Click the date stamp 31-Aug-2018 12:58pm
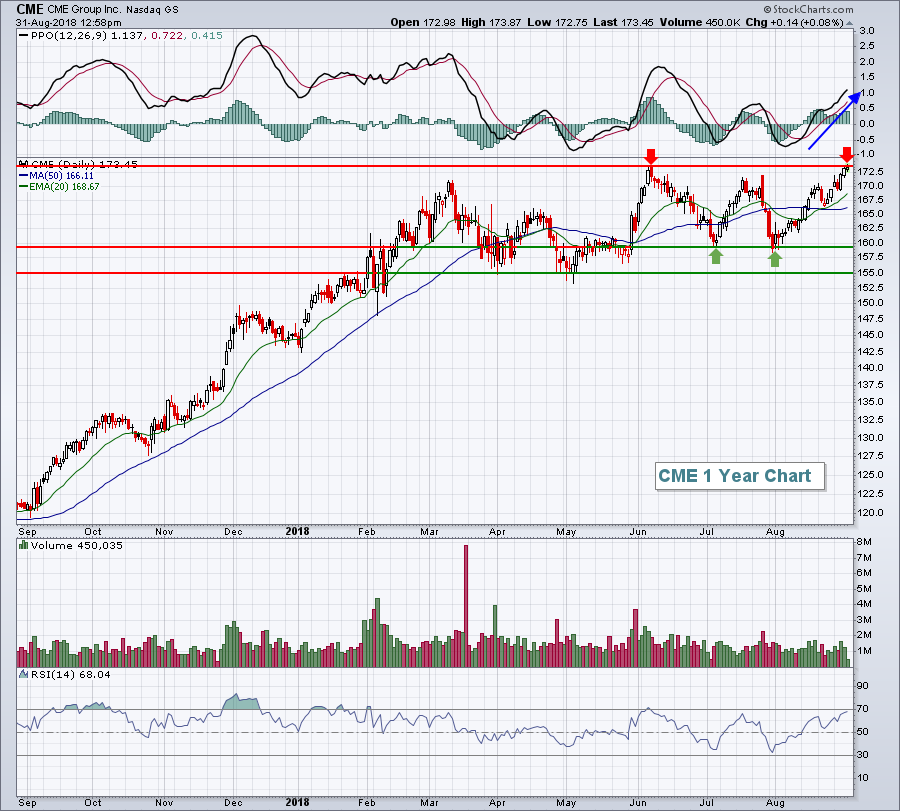This screenshot has height=811, width=900. pos(69,23)
